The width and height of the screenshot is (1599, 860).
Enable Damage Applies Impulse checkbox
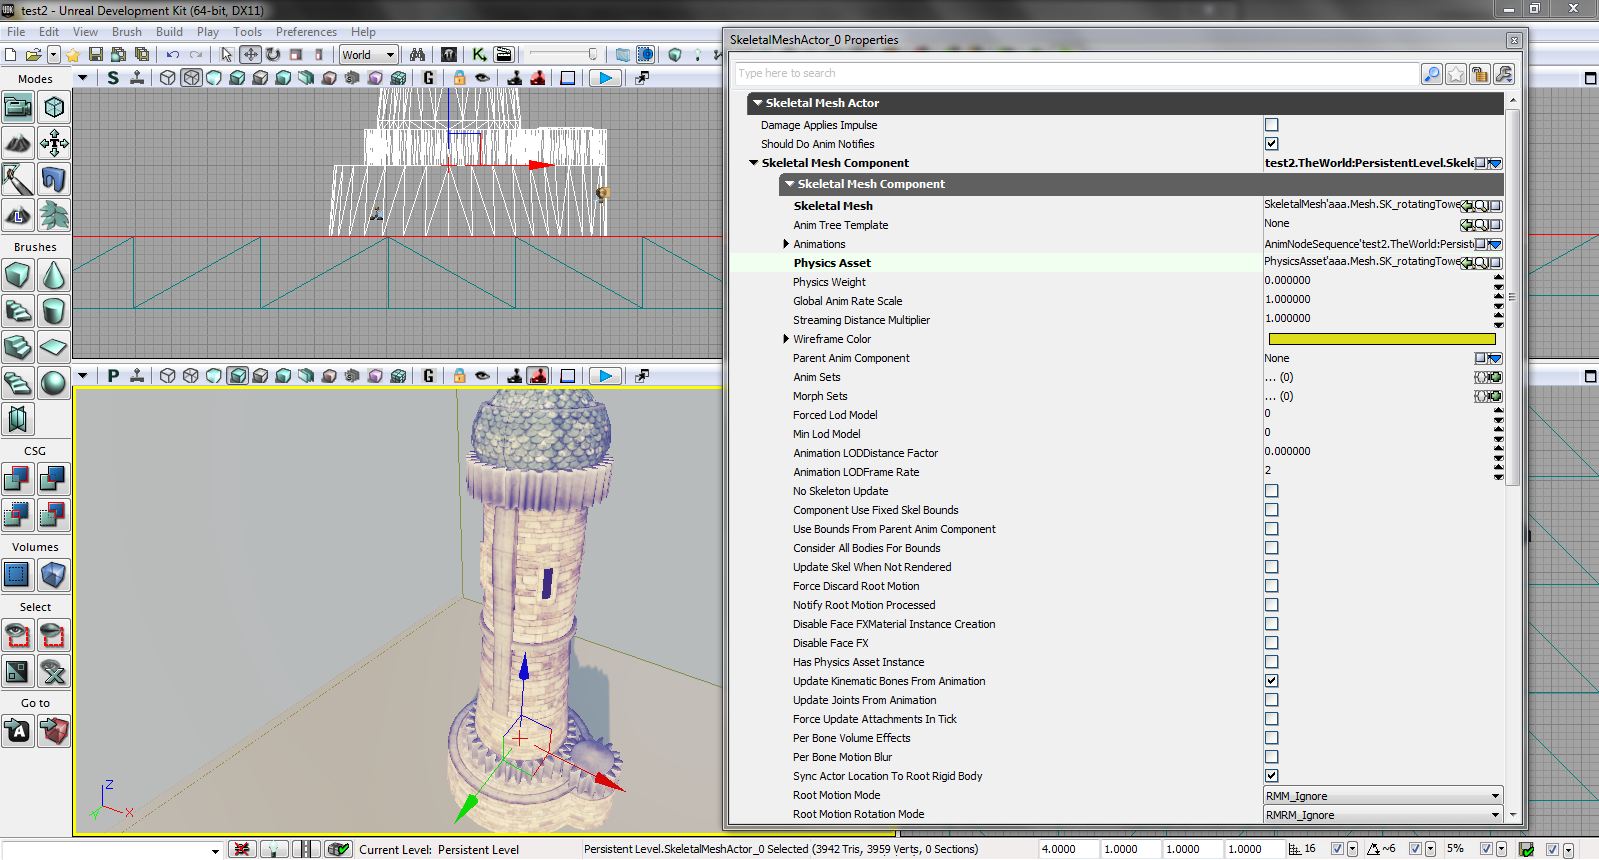[x=1271, y=125]
